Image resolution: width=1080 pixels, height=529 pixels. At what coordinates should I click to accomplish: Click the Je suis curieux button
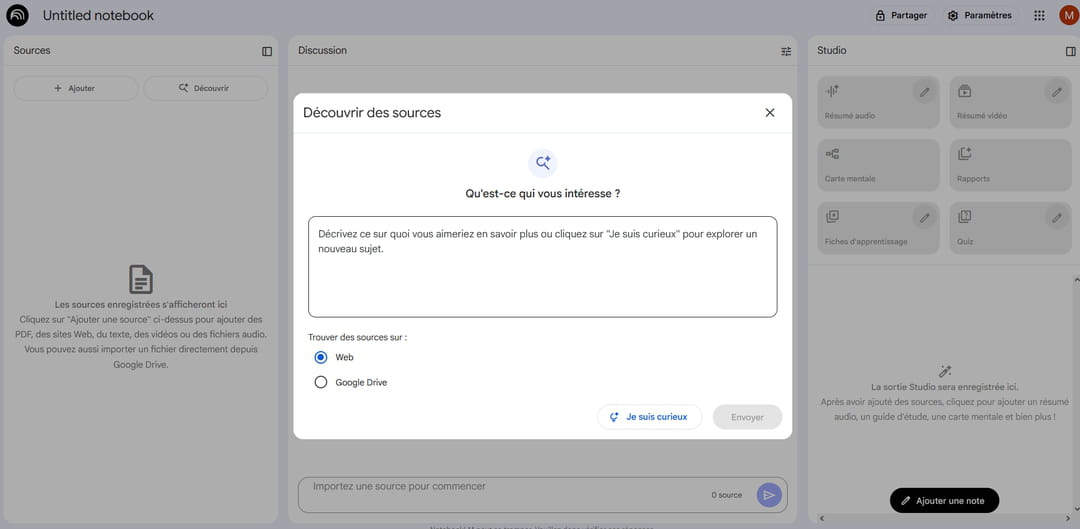coord(649,417)
